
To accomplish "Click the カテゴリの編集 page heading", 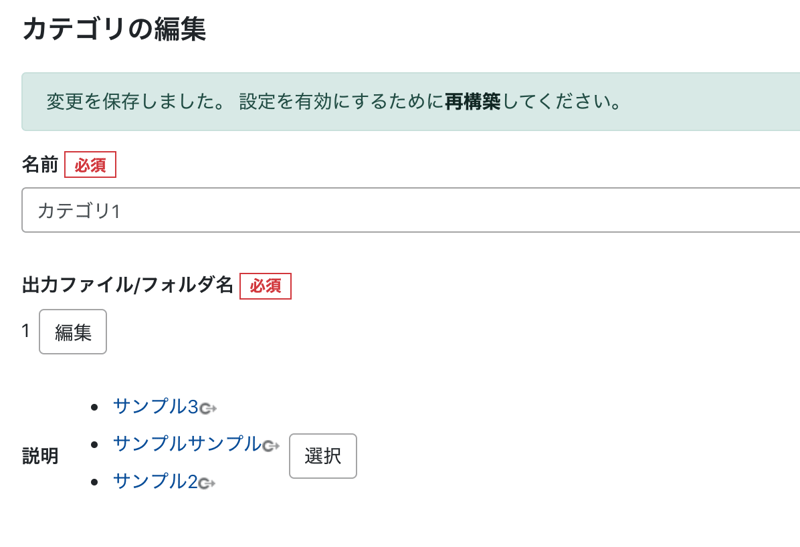I will pyautogui.click(x=113, y=29).
